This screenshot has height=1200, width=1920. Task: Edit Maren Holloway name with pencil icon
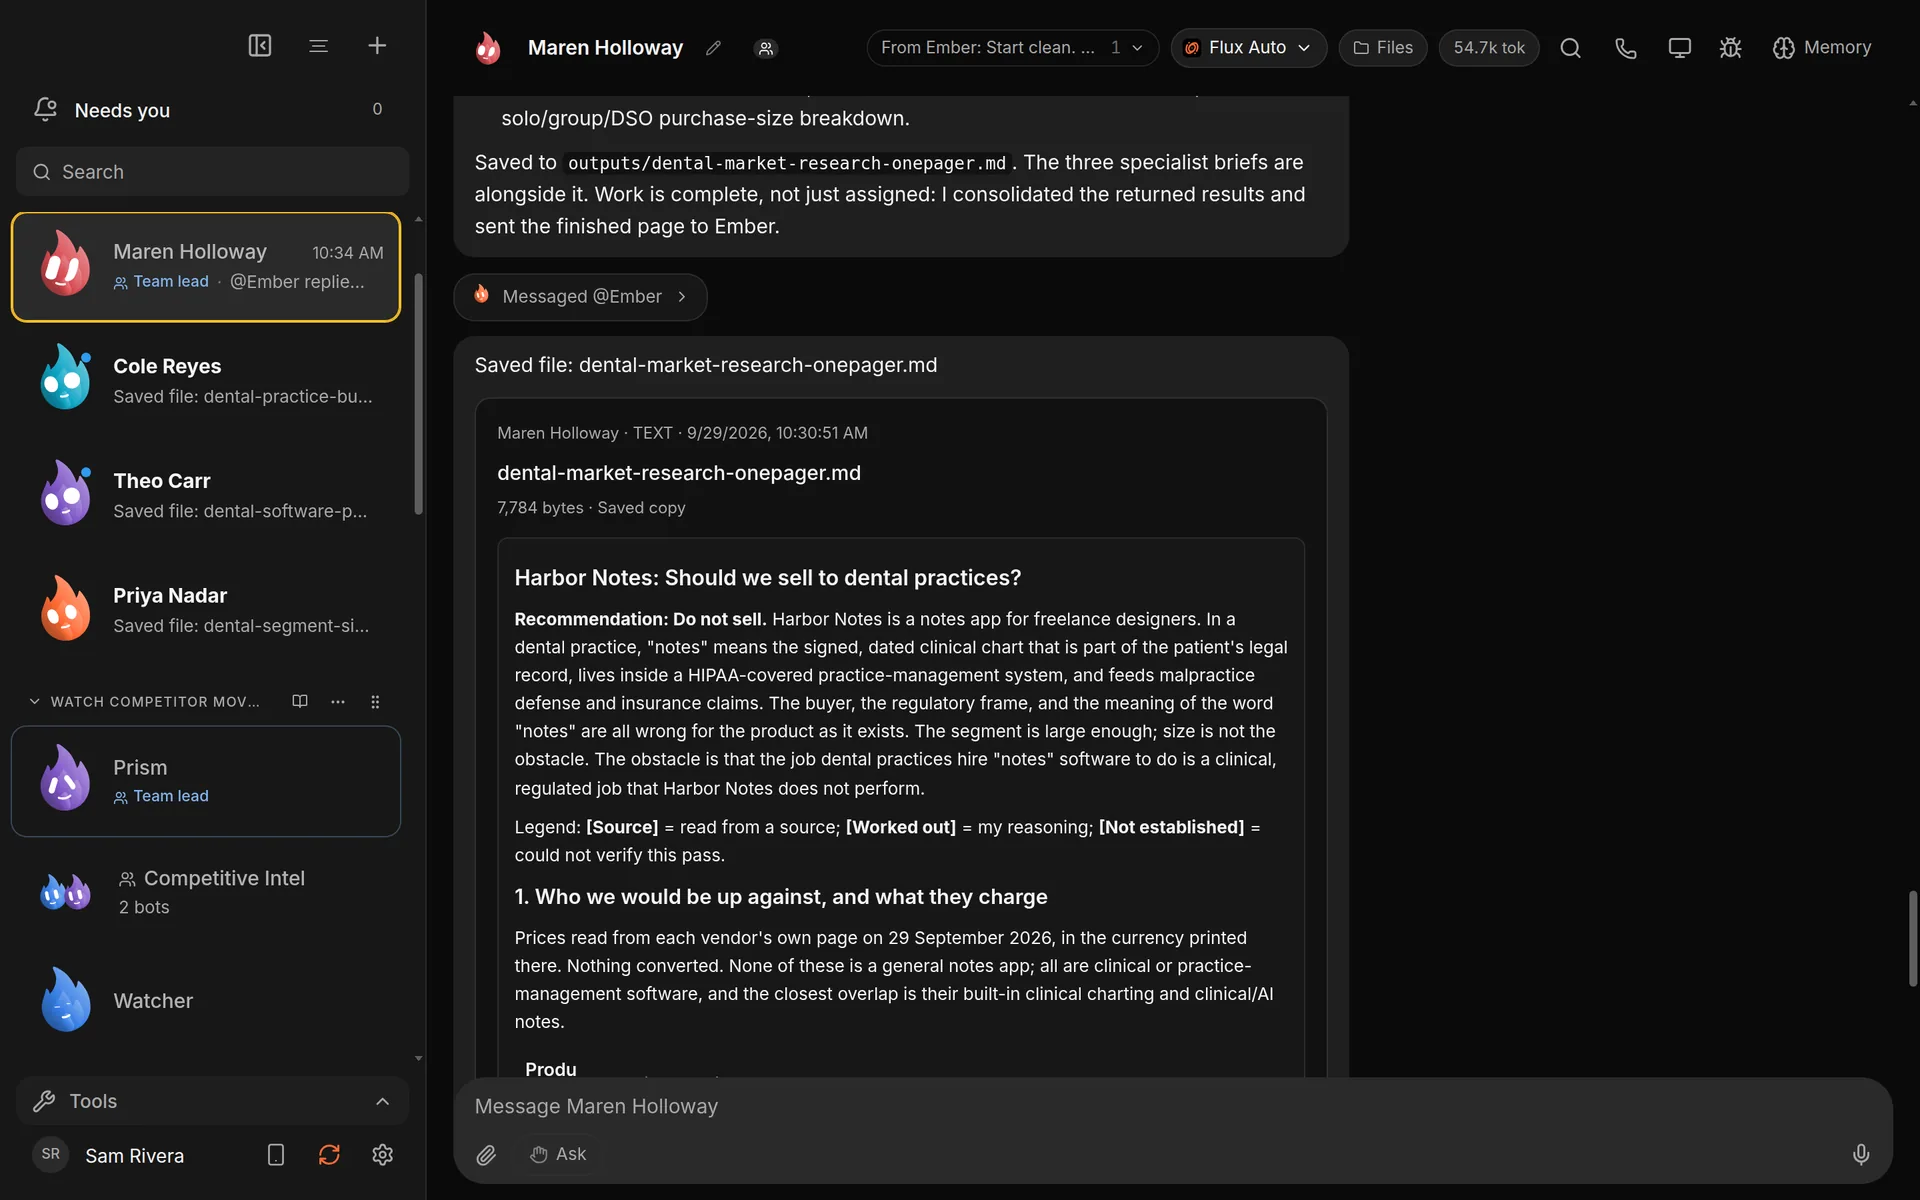tap(713, 48)
